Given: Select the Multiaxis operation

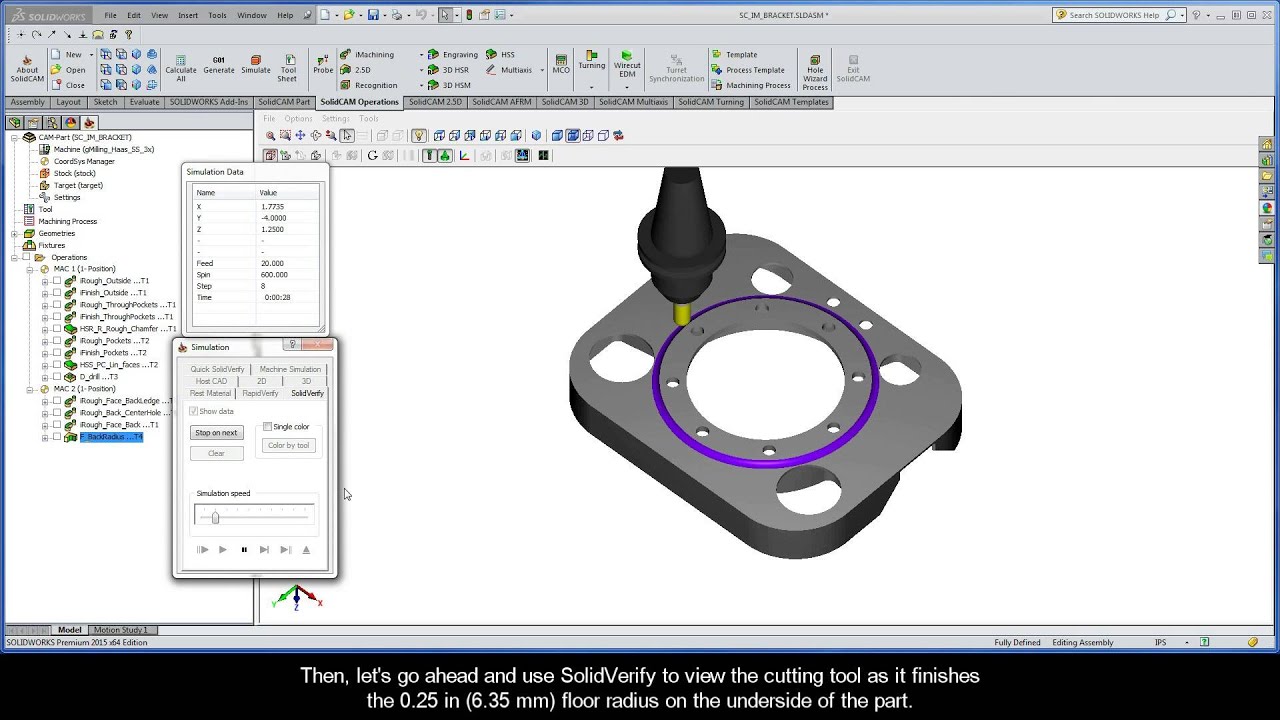Looking at the screenshot, I should pos(509,70).
